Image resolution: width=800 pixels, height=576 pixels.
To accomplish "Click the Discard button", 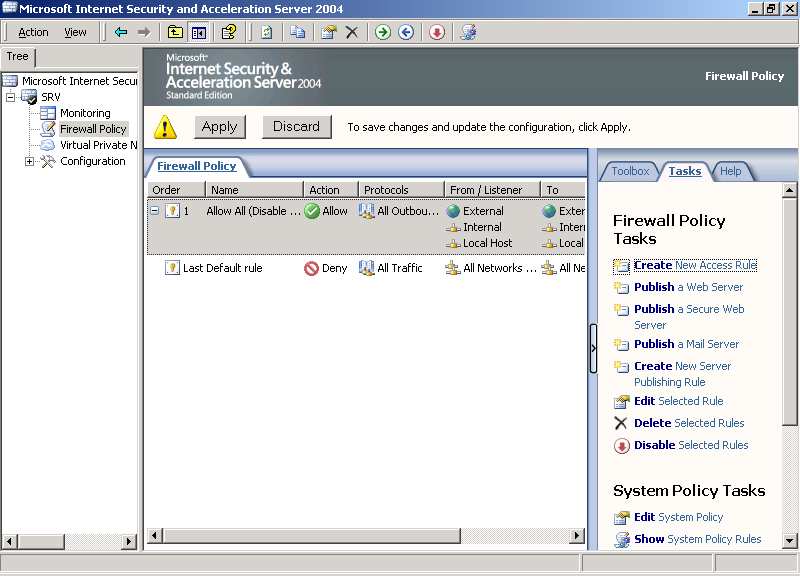I will click(x=296, y=127).
